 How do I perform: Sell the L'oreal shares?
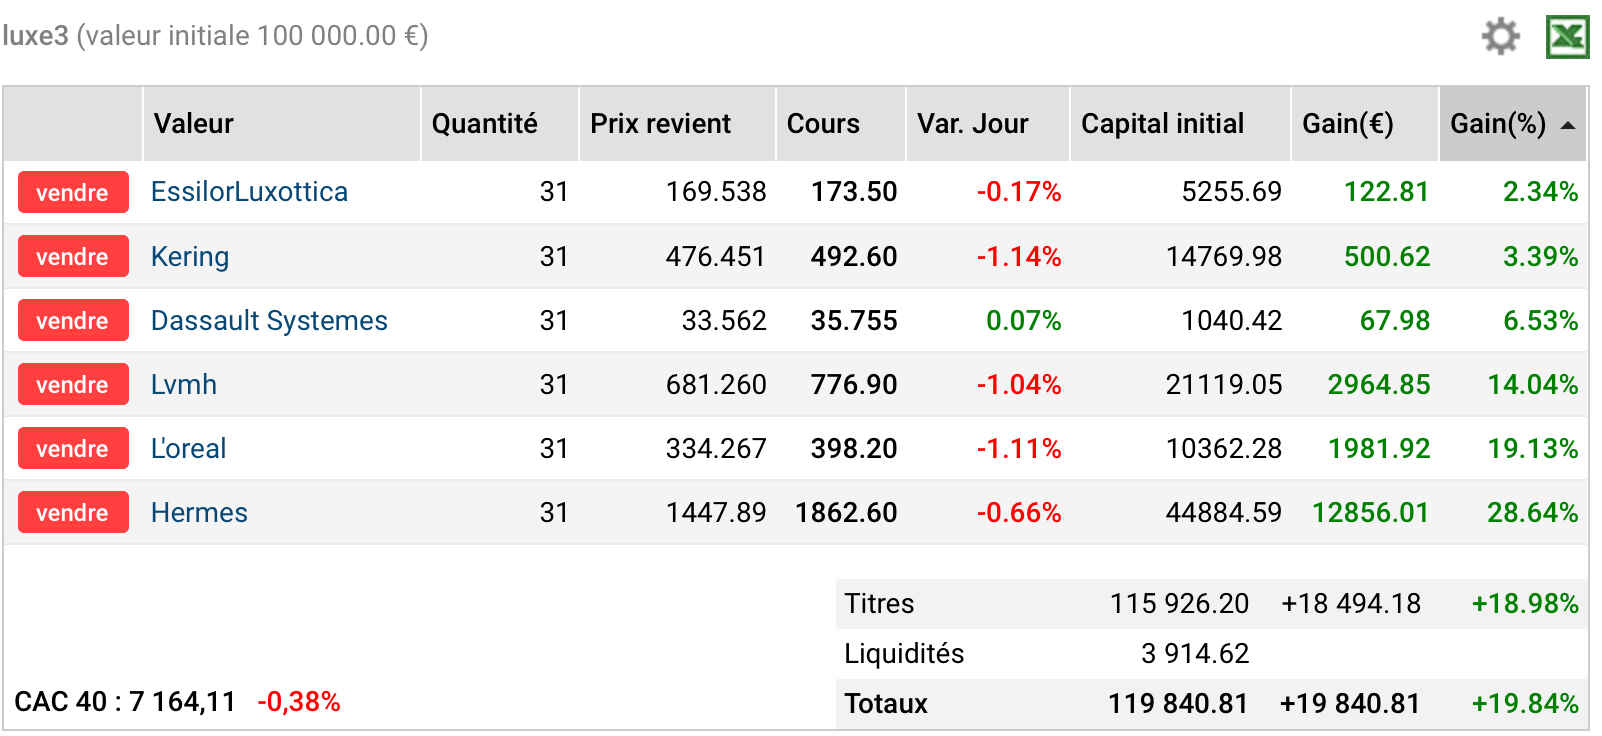click(x=73, y=448)
